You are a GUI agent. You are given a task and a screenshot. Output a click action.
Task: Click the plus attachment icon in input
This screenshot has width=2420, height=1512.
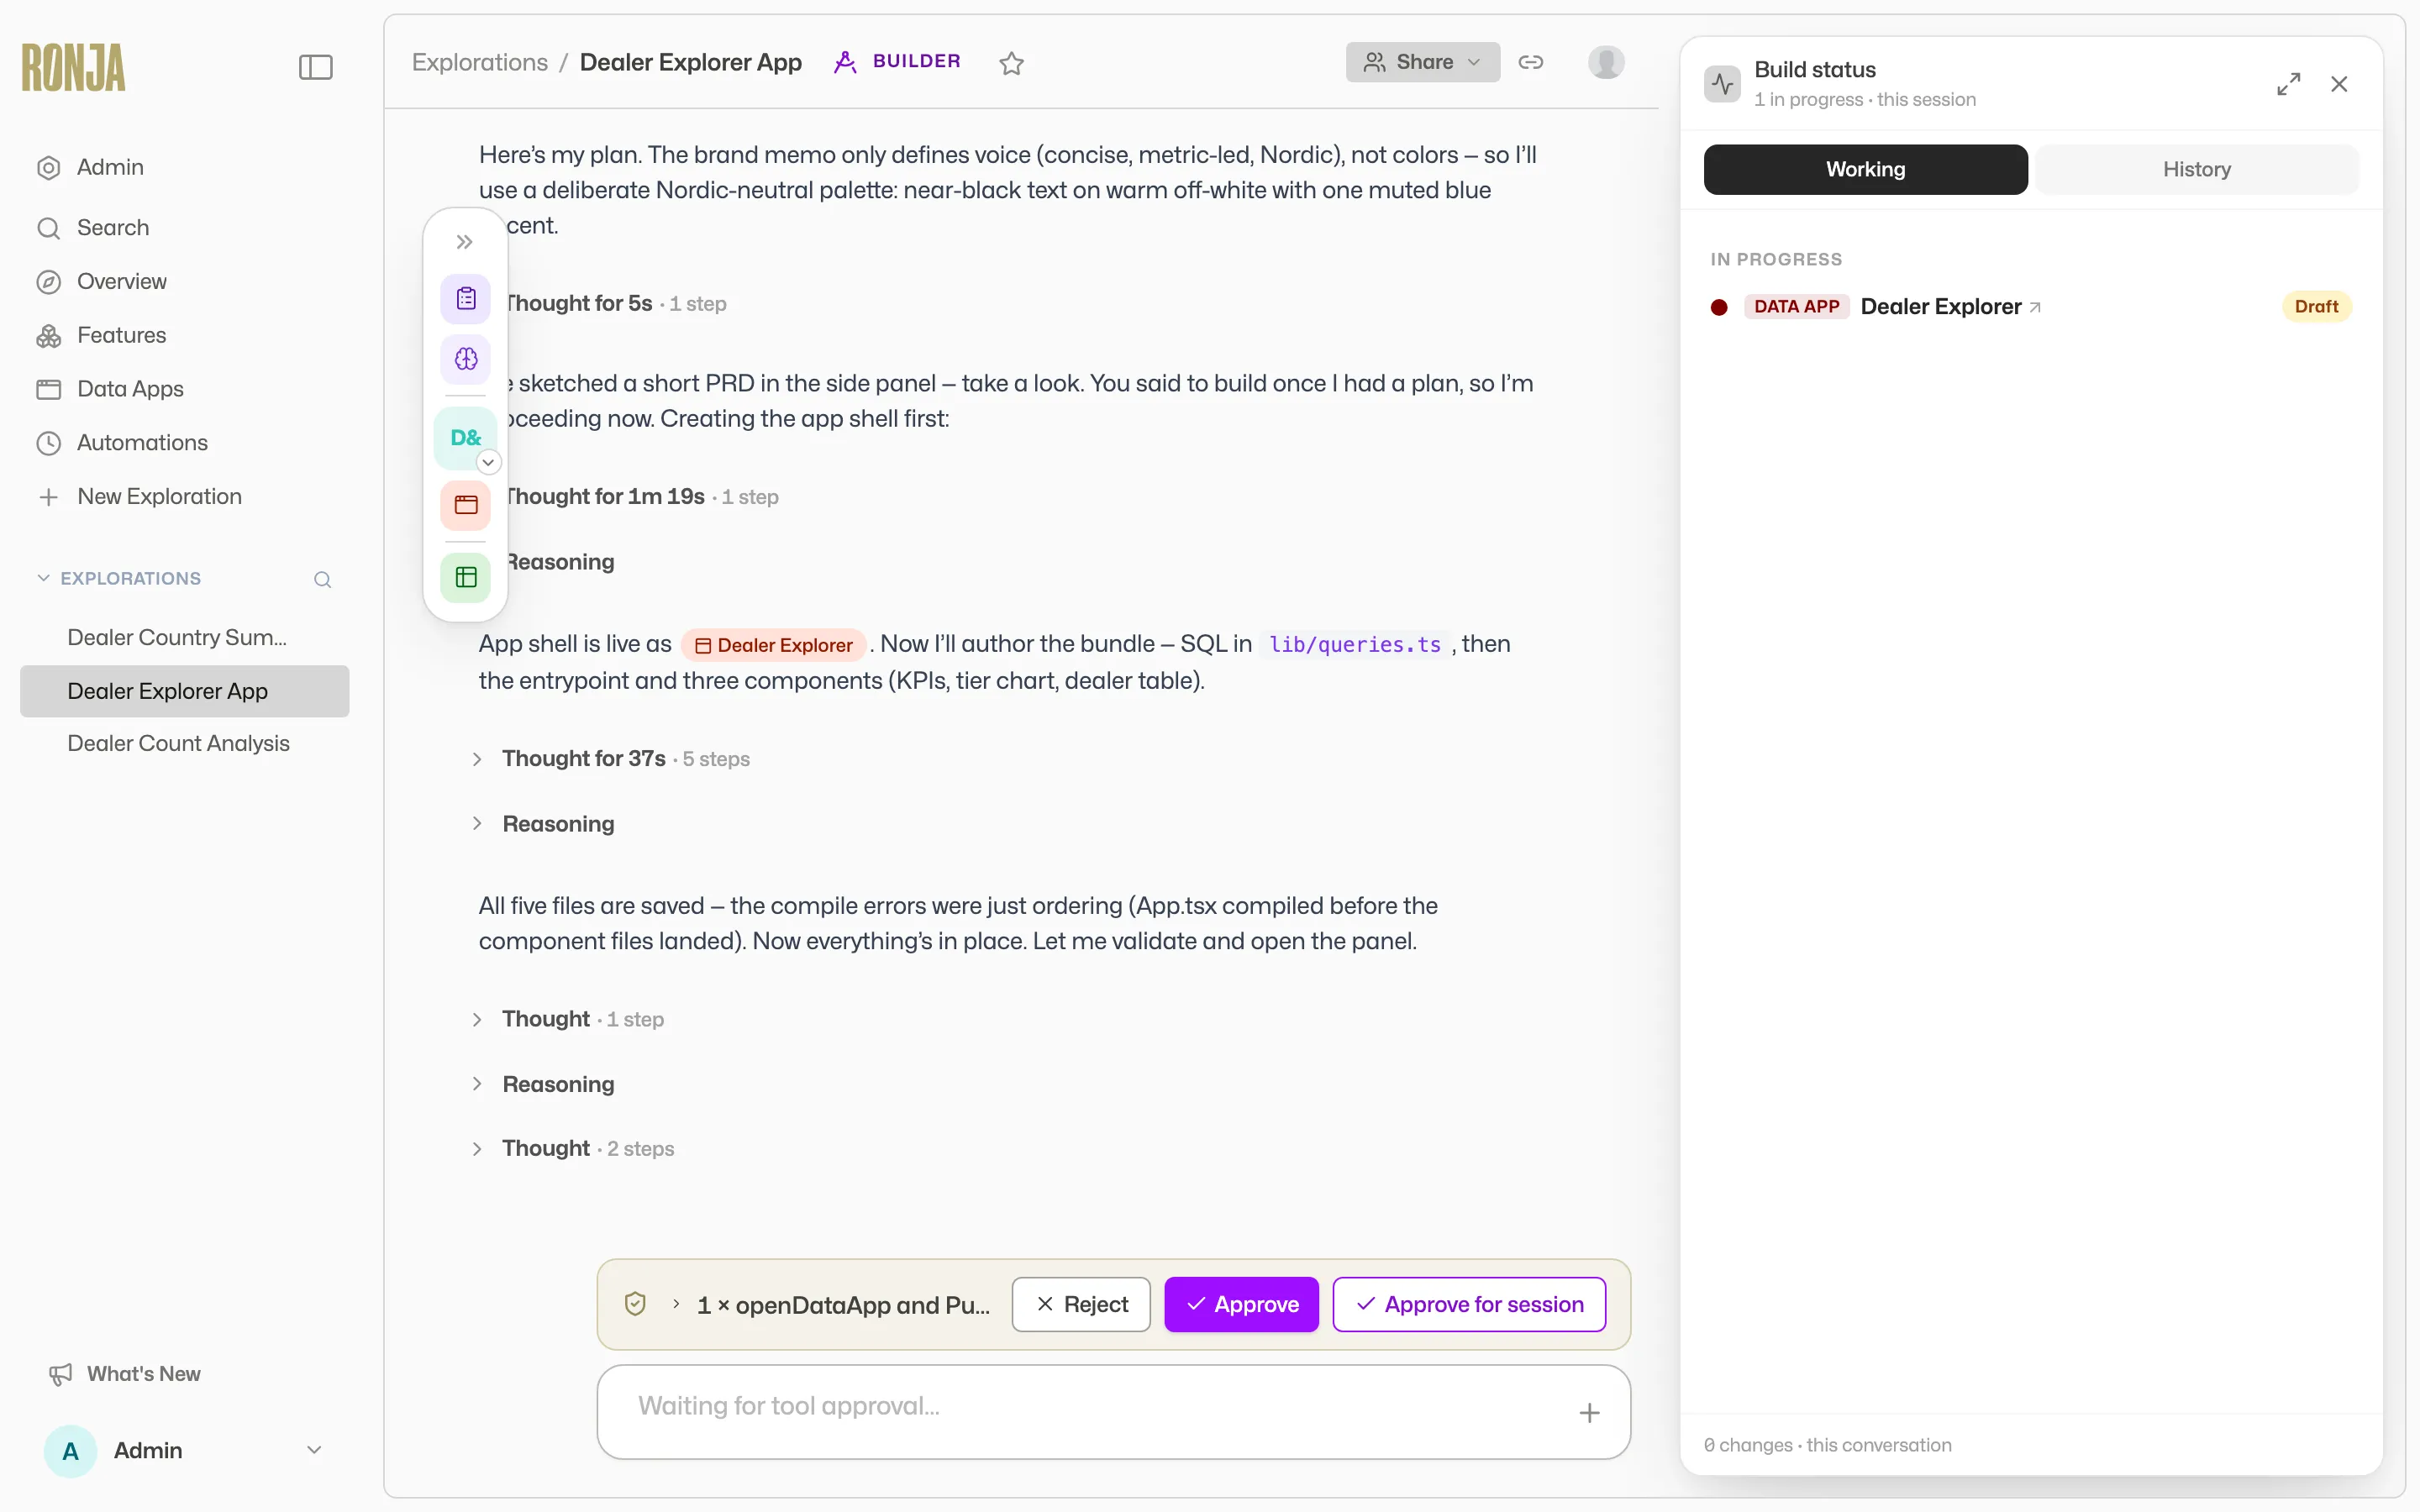pyautogui.click(x=1589, y=1412)
